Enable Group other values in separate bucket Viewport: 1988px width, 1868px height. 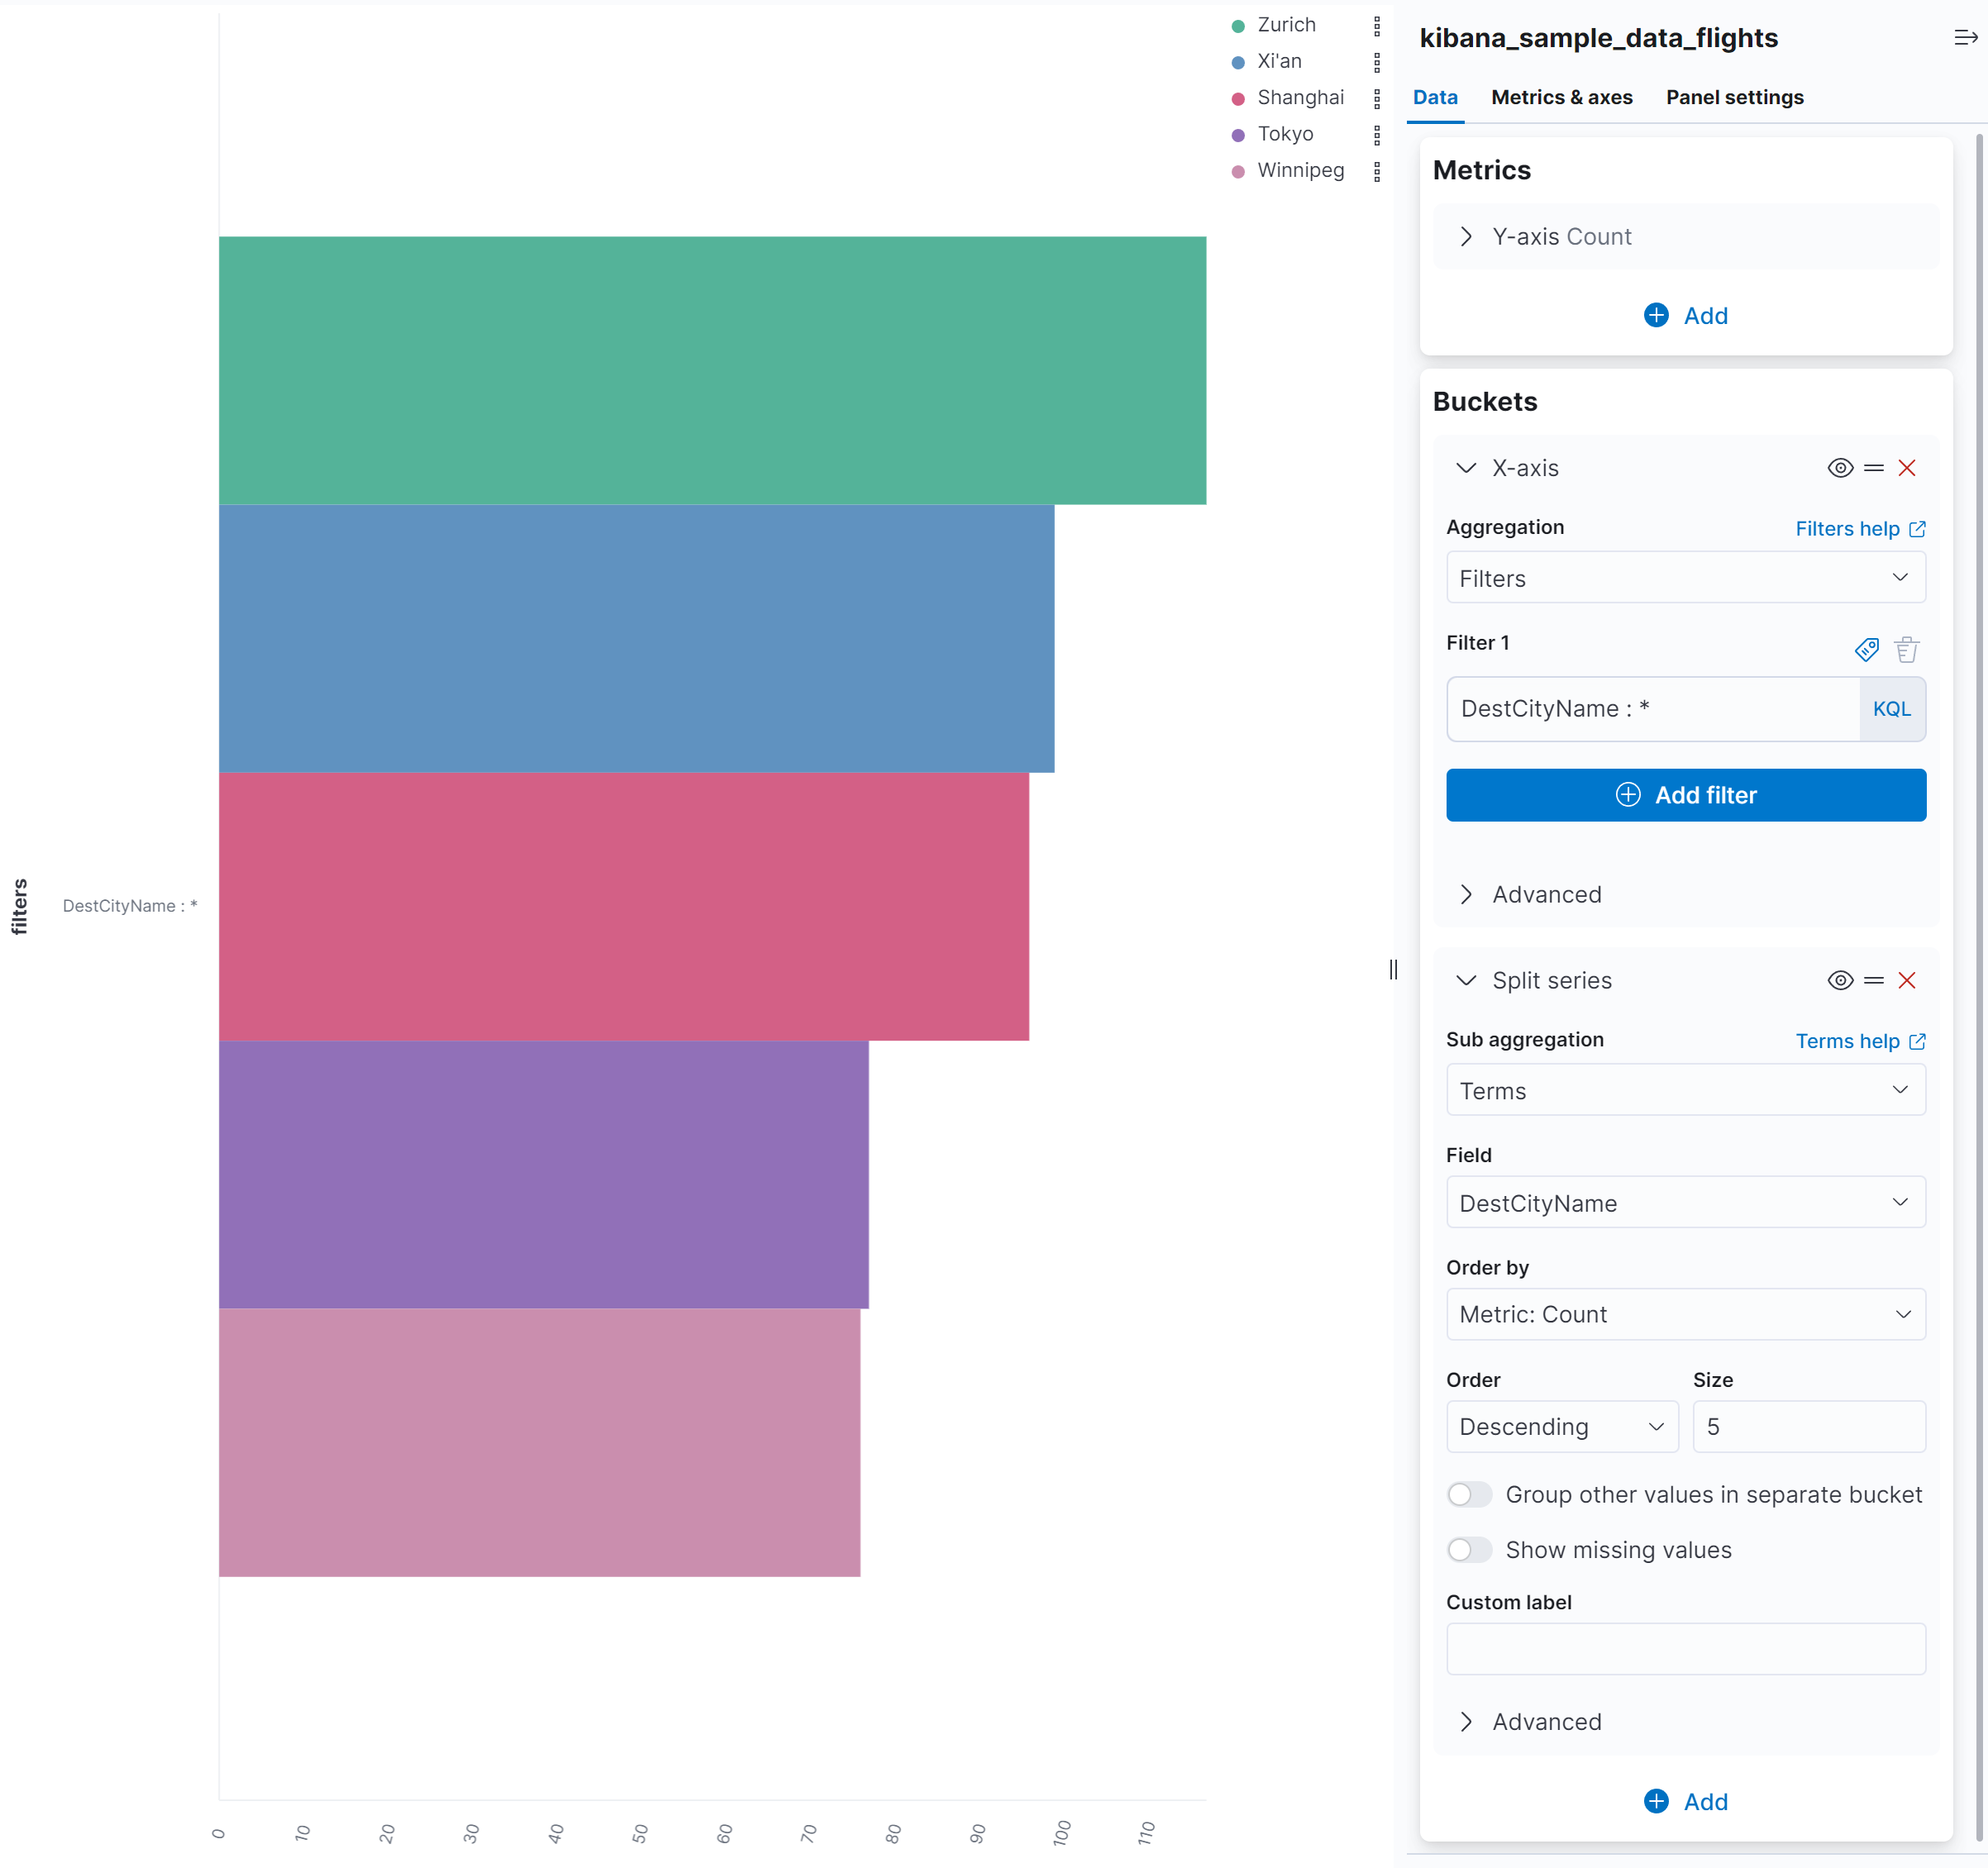[1469, 1494]
